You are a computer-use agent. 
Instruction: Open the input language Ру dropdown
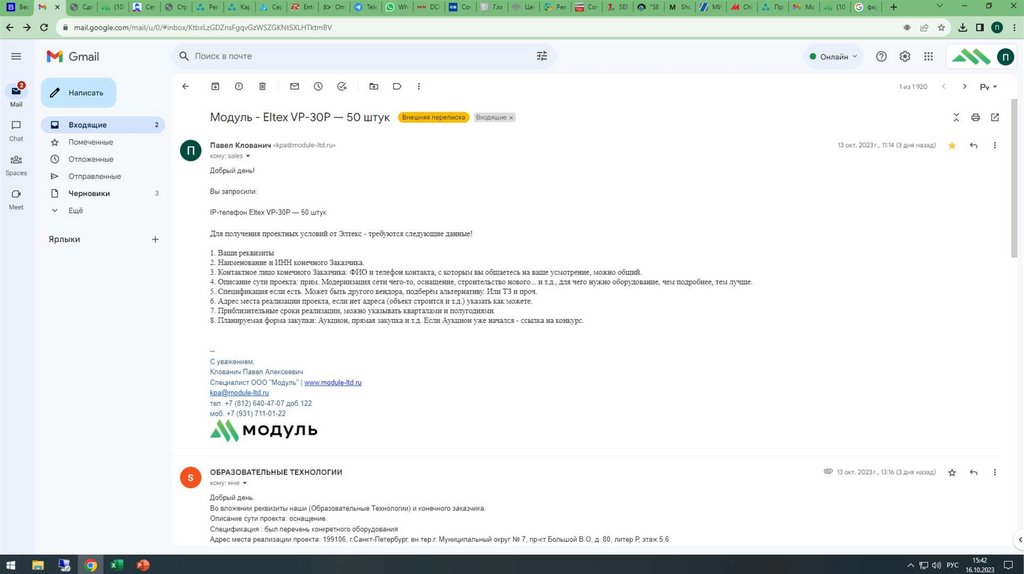pos(988,86)
